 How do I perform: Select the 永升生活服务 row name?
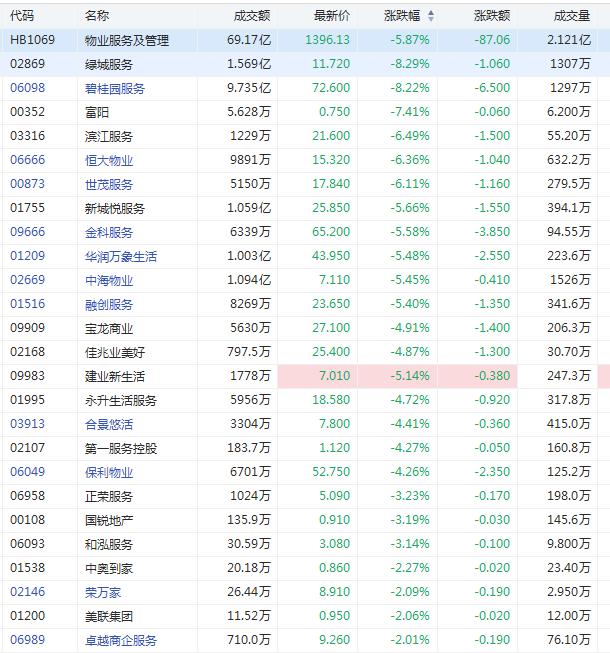121,400
